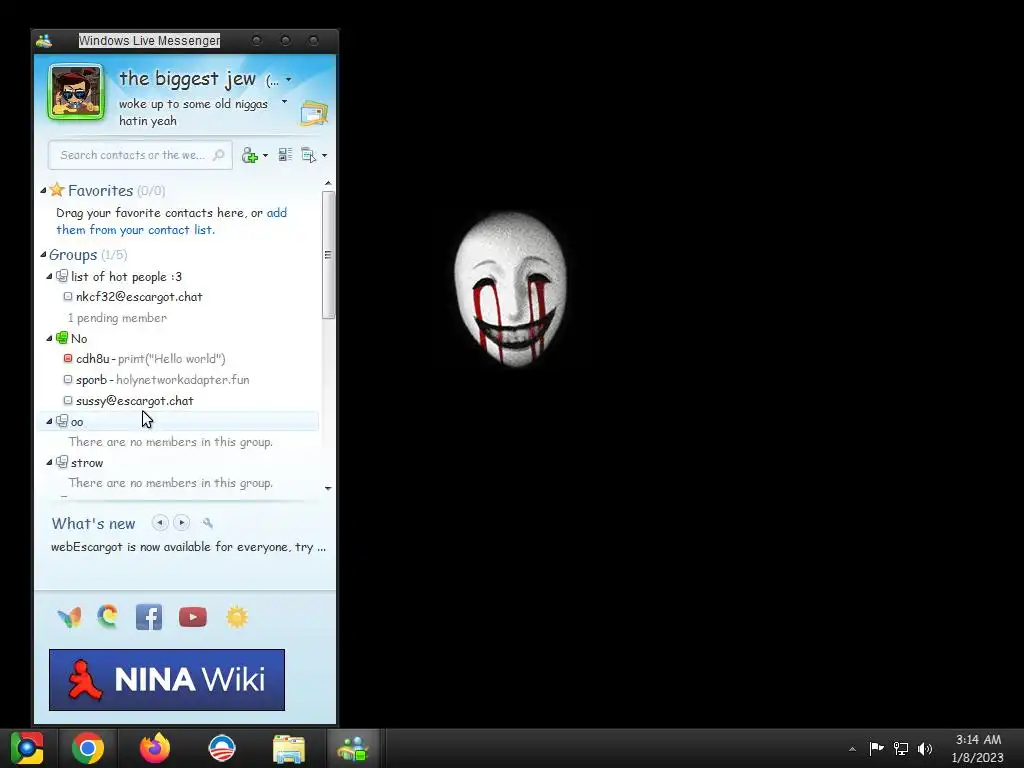Viewport: 1024px width, 768px height.
Task: Click the contact list scrollbar thumb
Action: tap(328, 255)
